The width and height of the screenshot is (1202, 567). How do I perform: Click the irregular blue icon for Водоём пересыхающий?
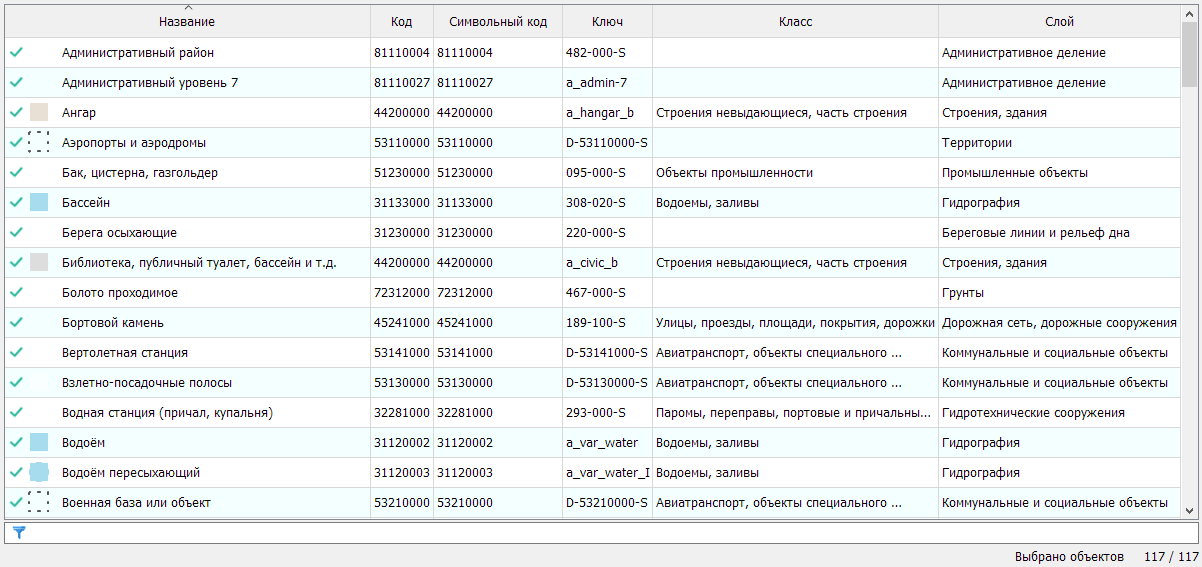click(x=39, y=473)
